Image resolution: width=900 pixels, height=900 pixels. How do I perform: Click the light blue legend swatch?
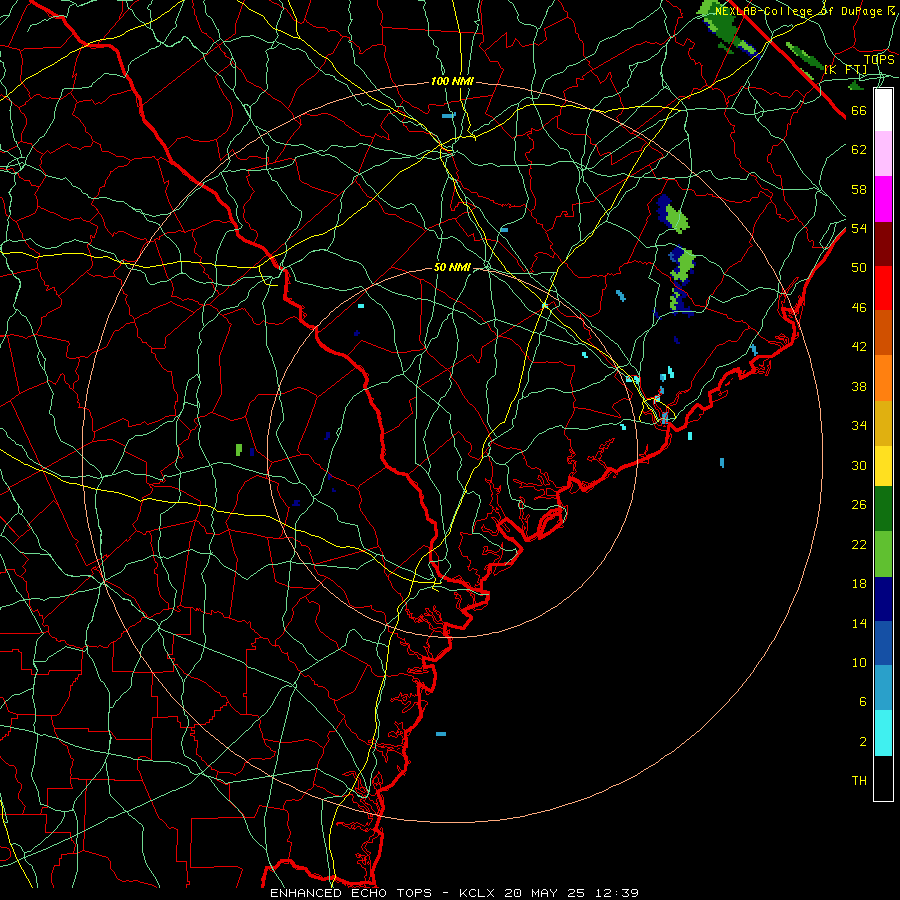[x=883, y=688]
